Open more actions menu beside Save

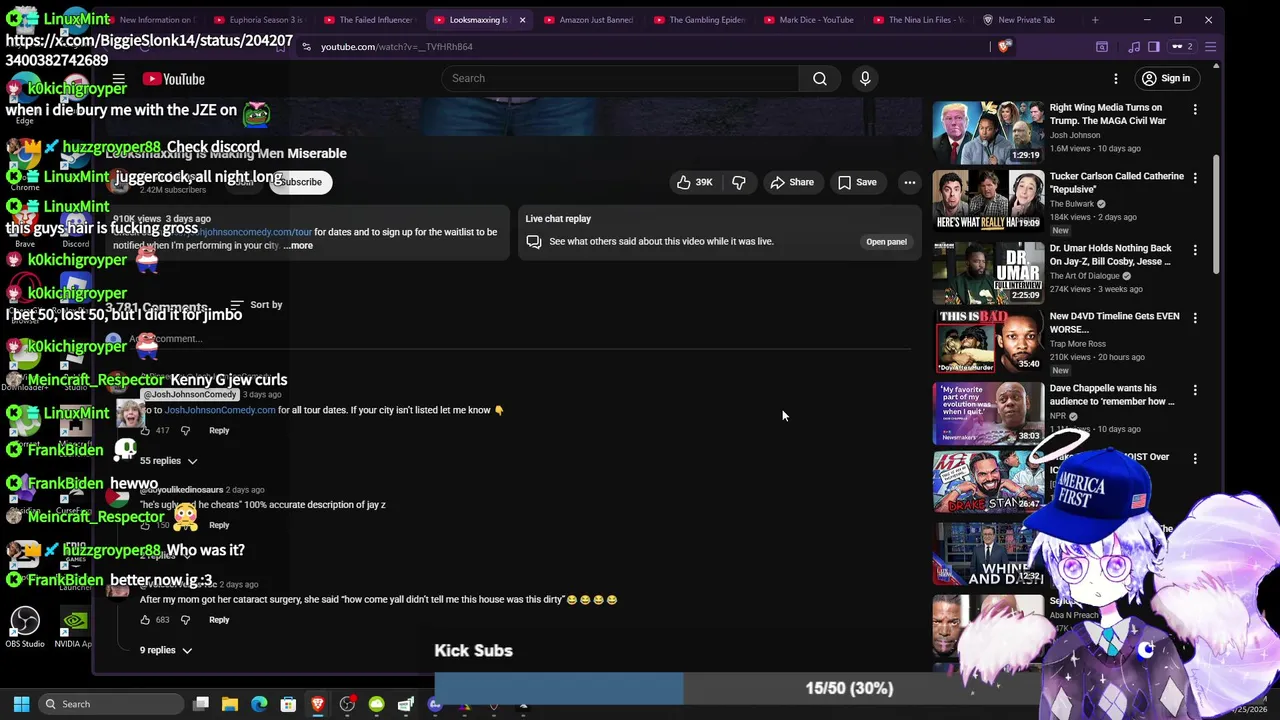(909, 182)
